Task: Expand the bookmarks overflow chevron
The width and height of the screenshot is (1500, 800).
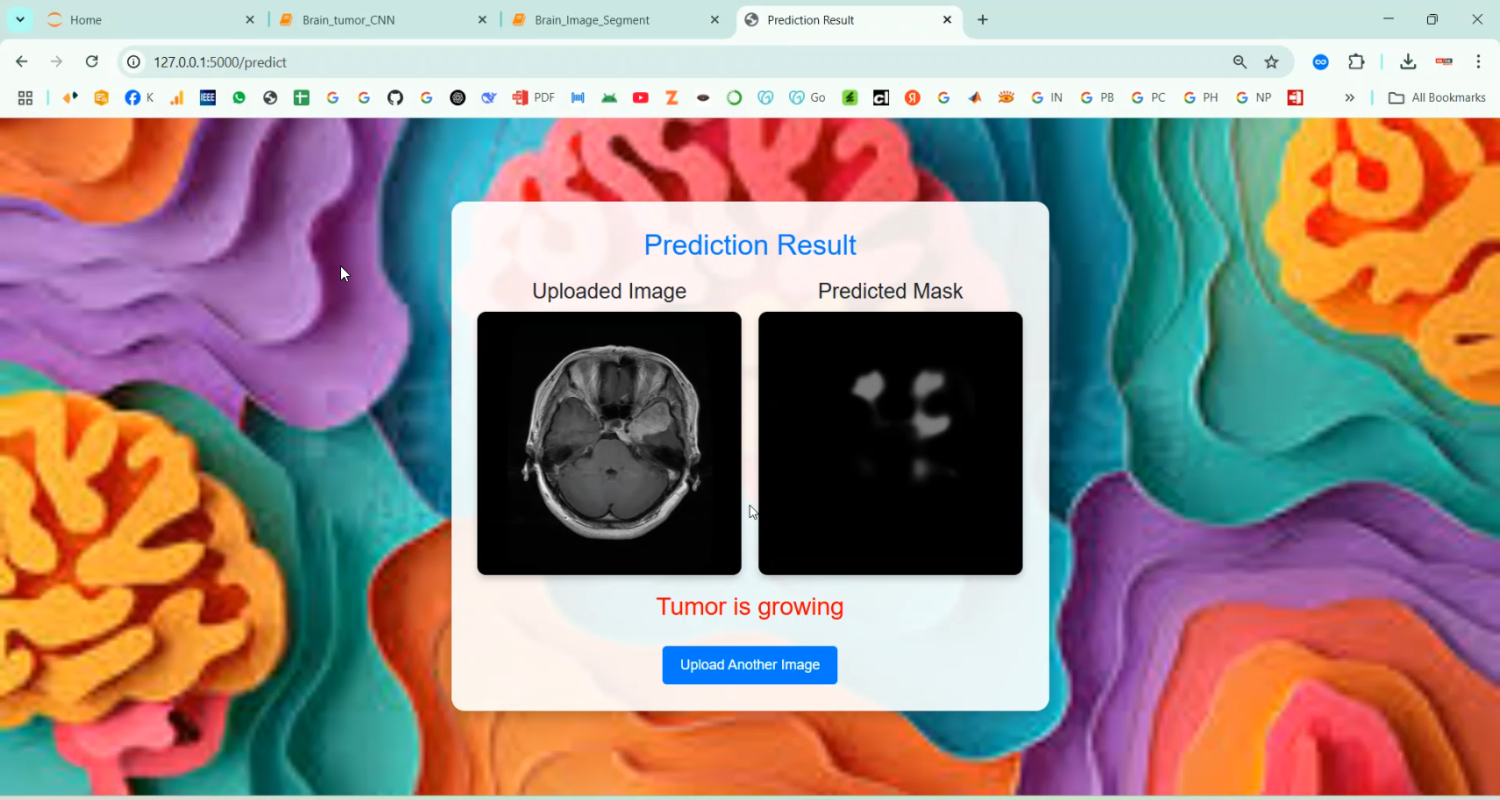Action: click(1350, 97)
